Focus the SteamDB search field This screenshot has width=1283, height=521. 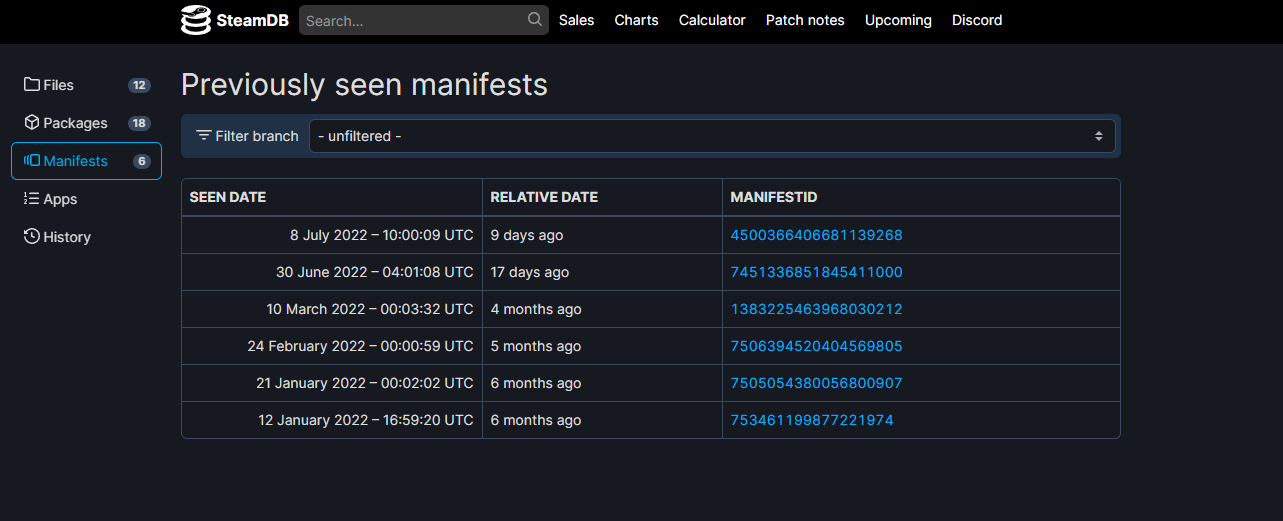pos(413,20)
